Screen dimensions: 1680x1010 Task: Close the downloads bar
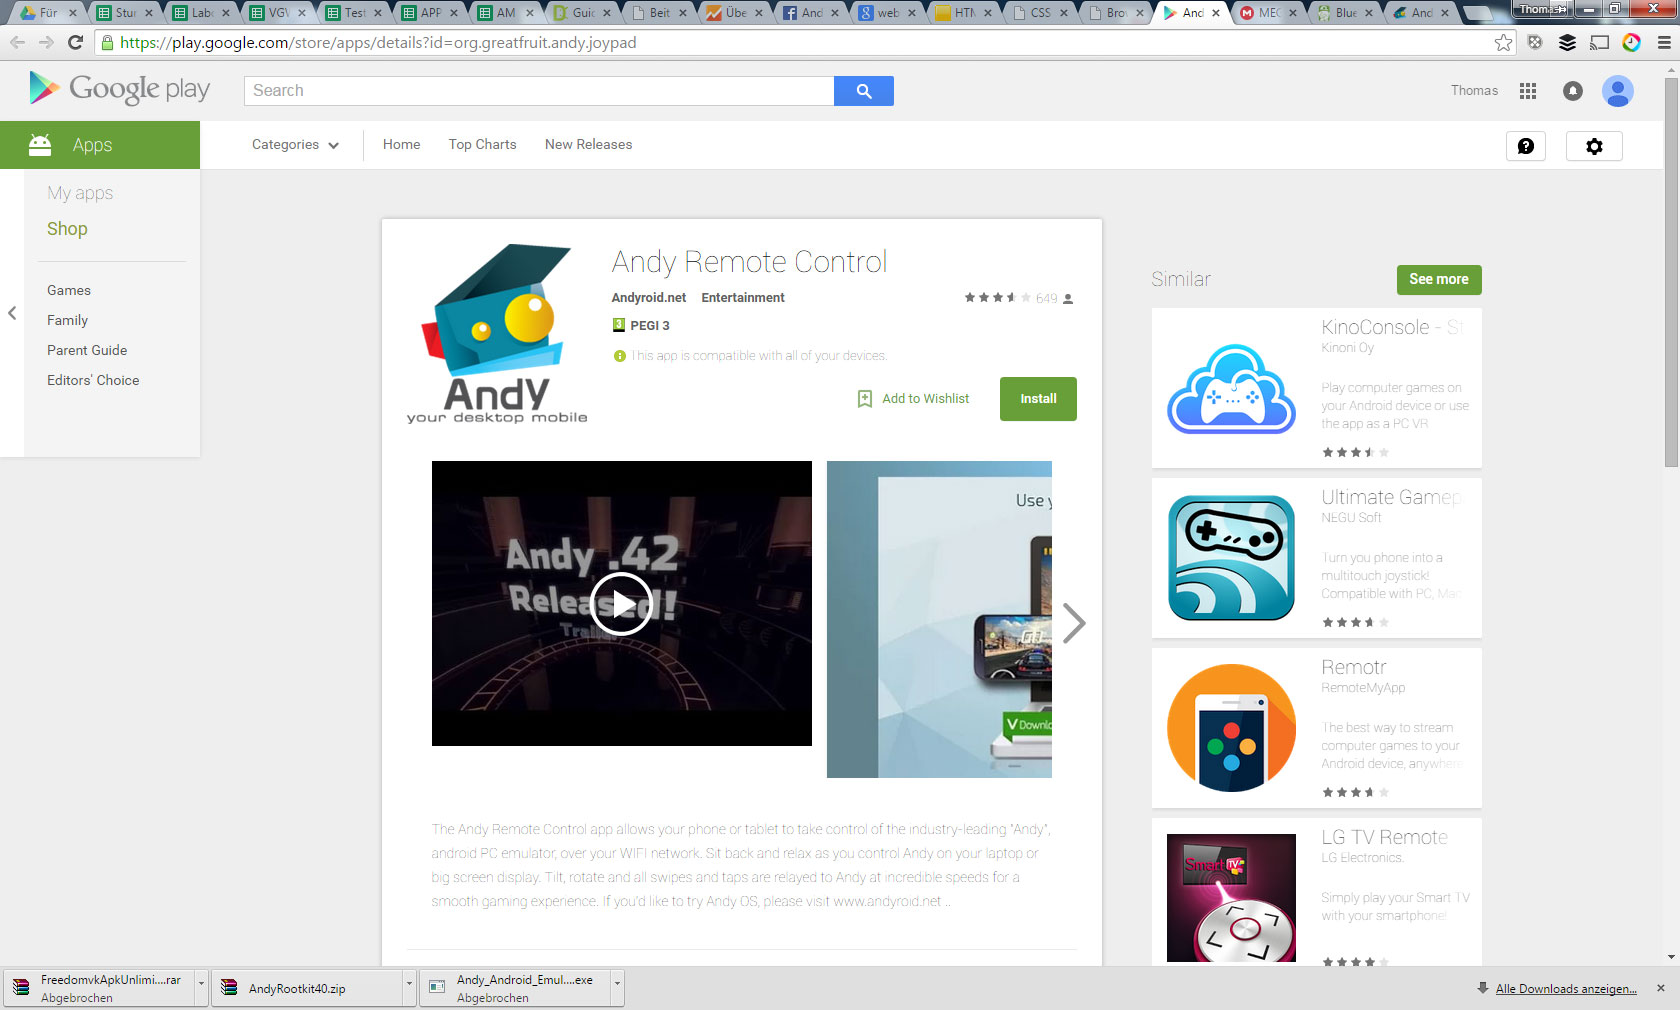click(1661, 988)
